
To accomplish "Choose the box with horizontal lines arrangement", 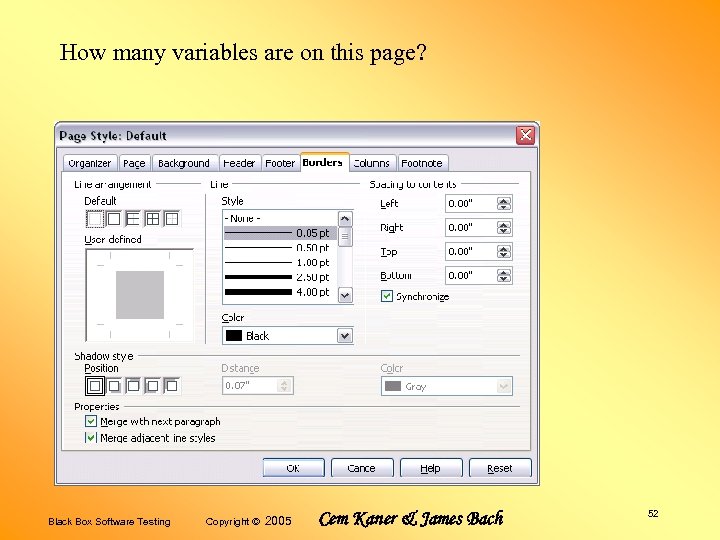I will click(x=133, y=219).
